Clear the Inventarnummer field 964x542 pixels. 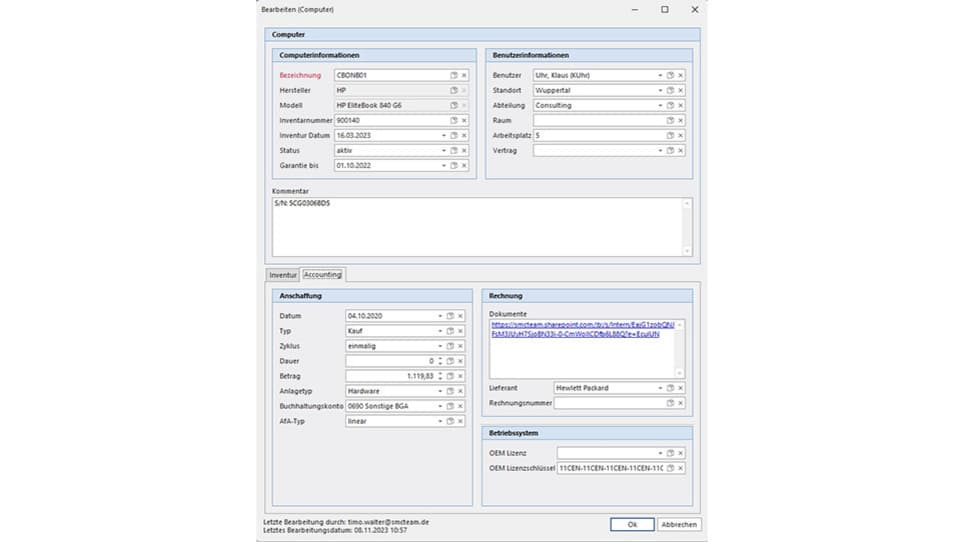464,120
